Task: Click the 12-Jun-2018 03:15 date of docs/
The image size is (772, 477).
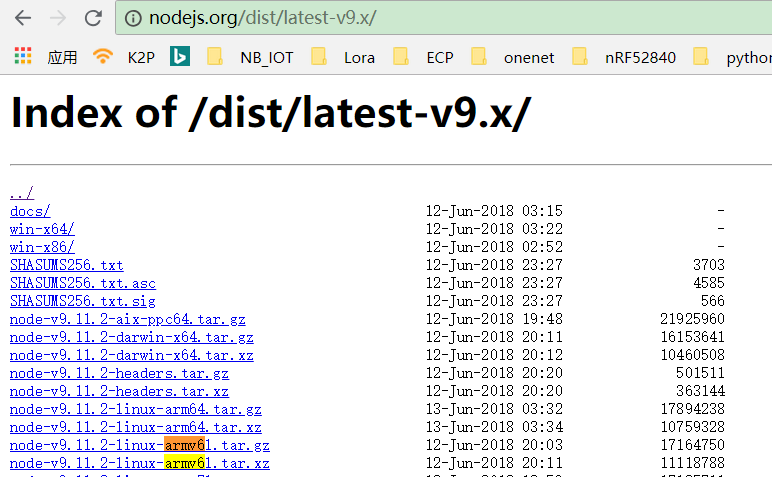Action: tap(494, 211)
